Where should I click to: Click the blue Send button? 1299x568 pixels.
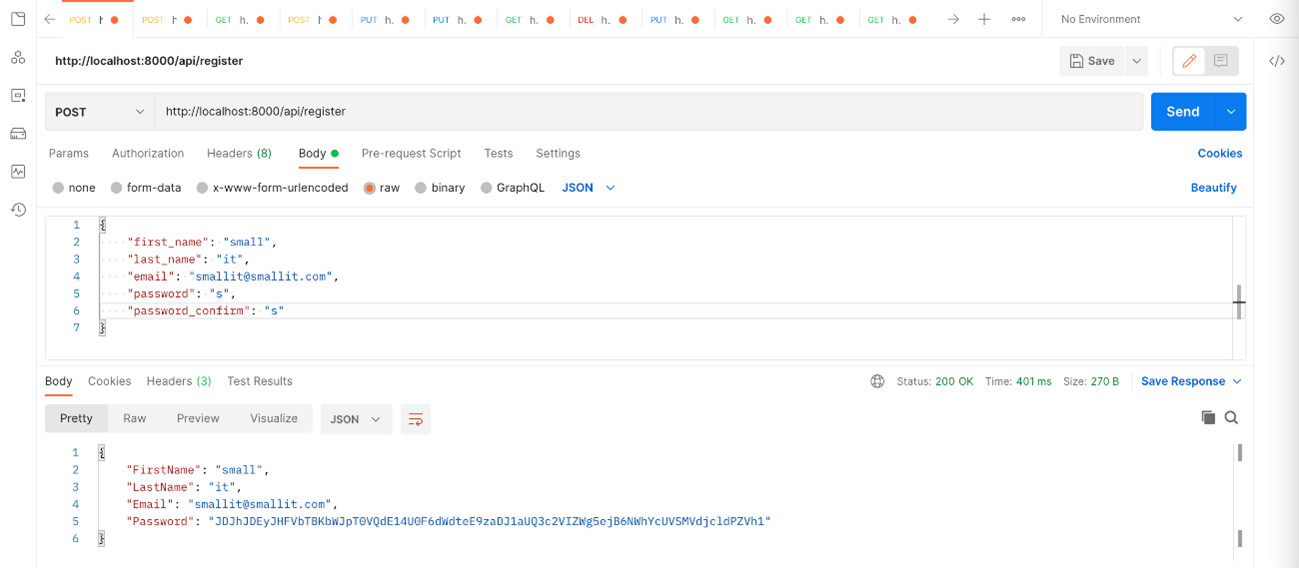[1182, 112]
